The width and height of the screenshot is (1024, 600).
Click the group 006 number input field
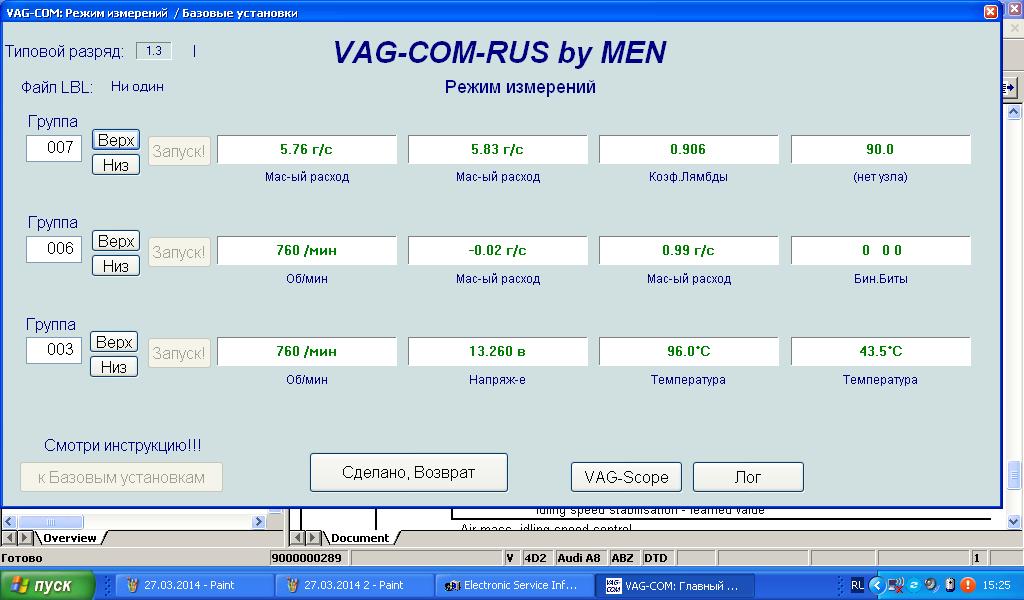[54, 249]
